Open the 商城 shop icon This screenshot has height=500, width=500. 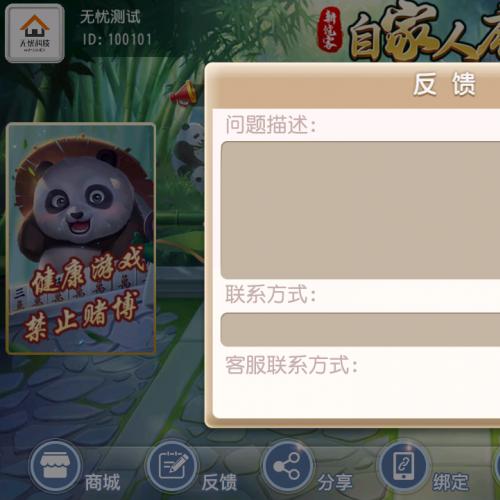click(x=55, y=466)
